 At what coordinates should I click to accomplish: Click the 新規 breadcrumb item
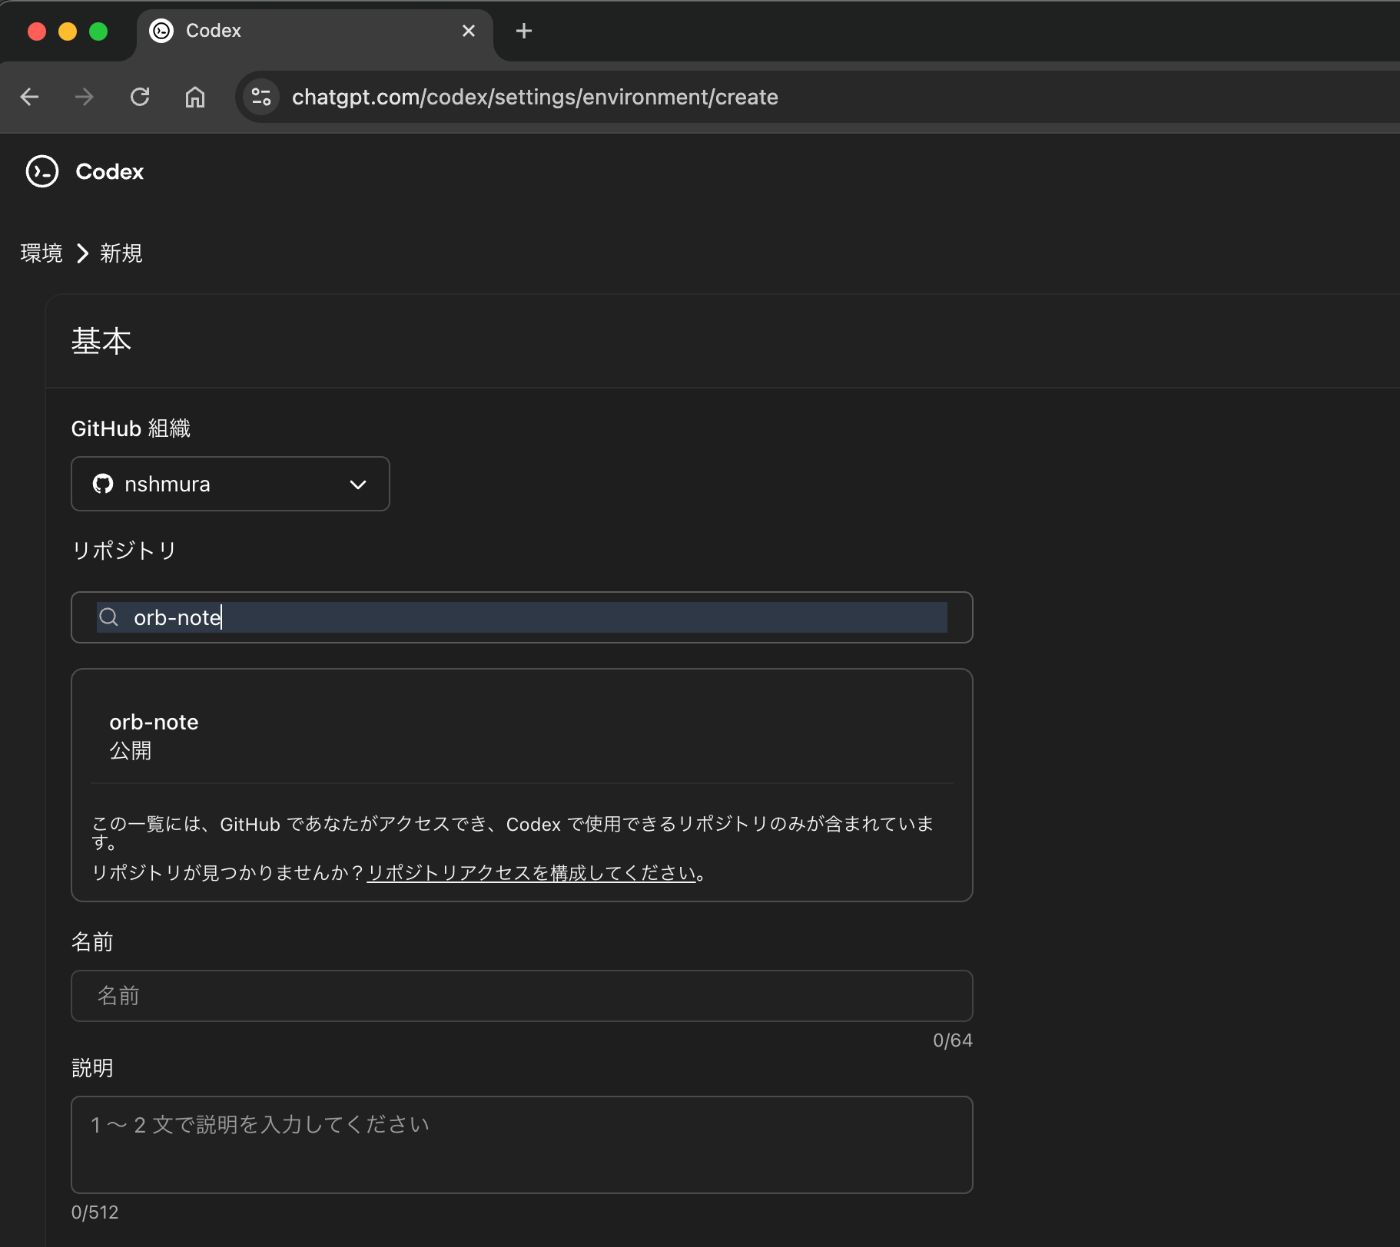[x=121, y=253]
